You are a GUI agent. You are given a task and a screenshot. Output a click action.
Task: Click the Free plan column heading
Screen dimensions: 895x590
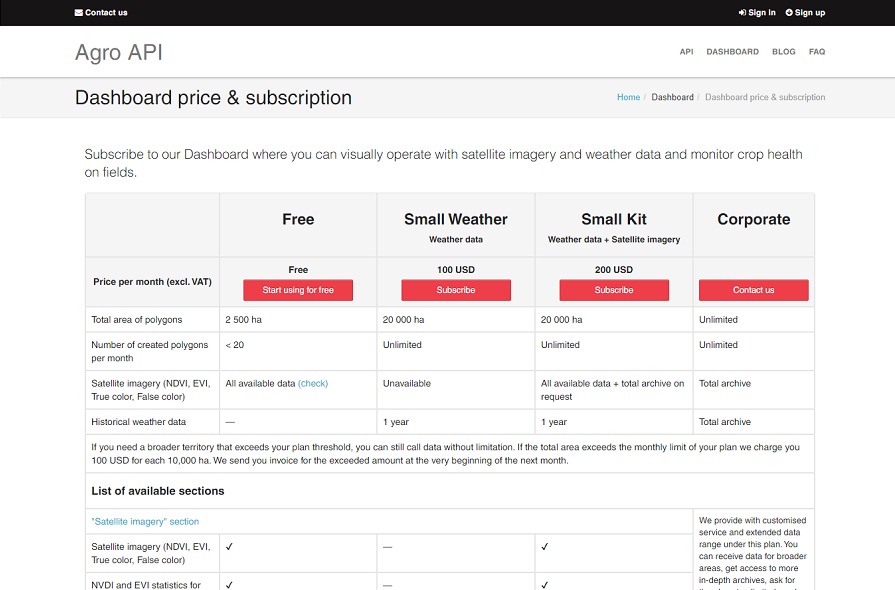(298, 219)
